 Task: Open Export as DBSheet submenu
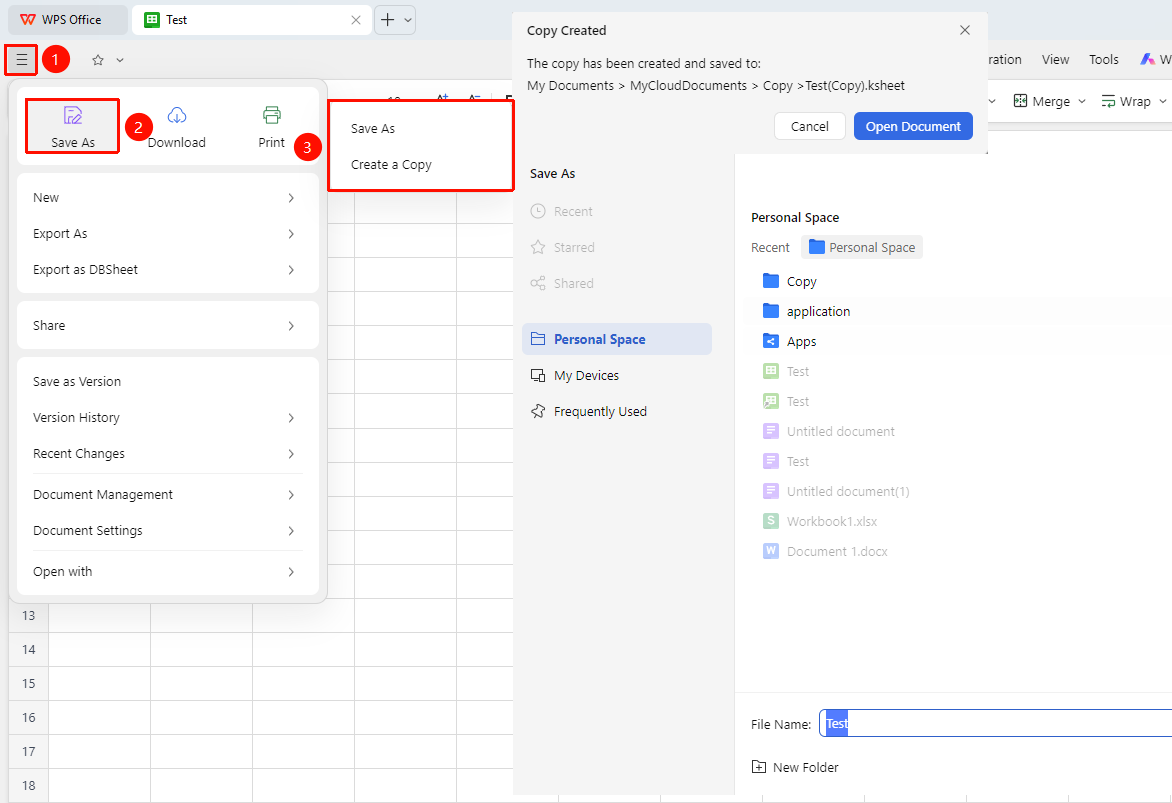tap(167, 269)
